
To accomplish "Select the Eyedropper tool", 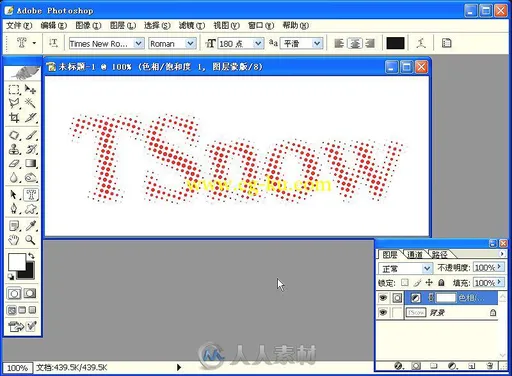I will tap(31, 226).
